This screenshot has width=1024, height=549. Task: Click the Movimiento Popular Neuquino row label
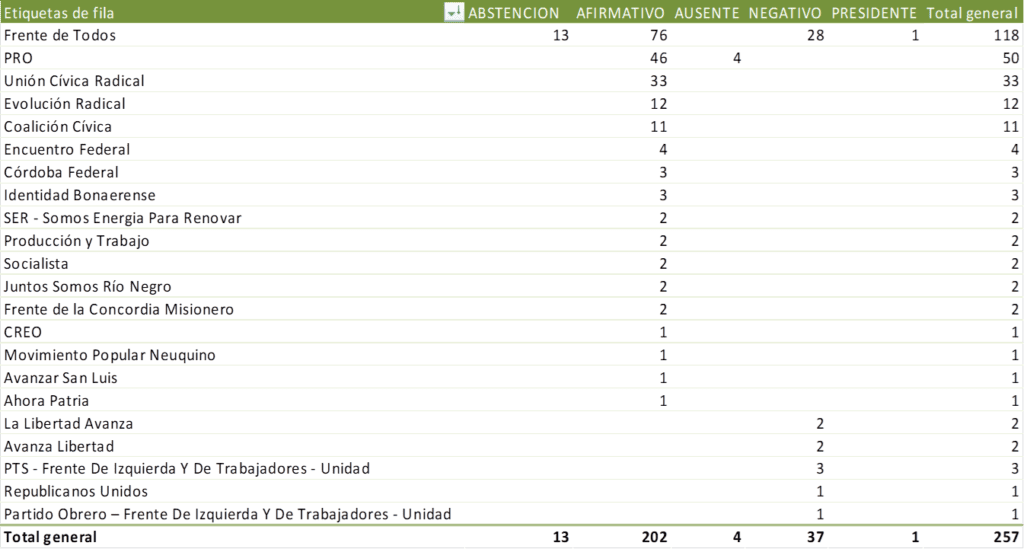[109, 355]
